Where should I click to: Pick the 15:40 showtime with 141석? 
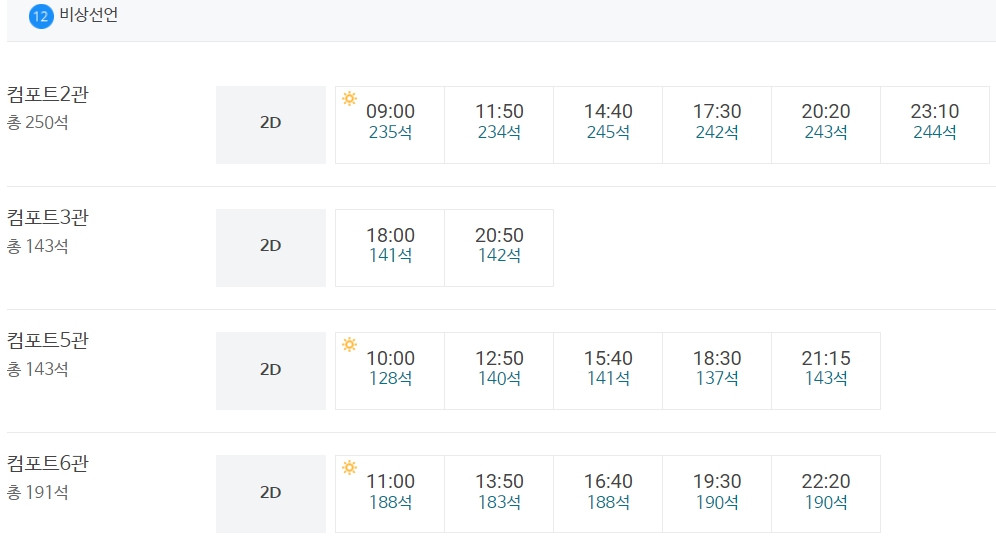(x=608, y=371)
